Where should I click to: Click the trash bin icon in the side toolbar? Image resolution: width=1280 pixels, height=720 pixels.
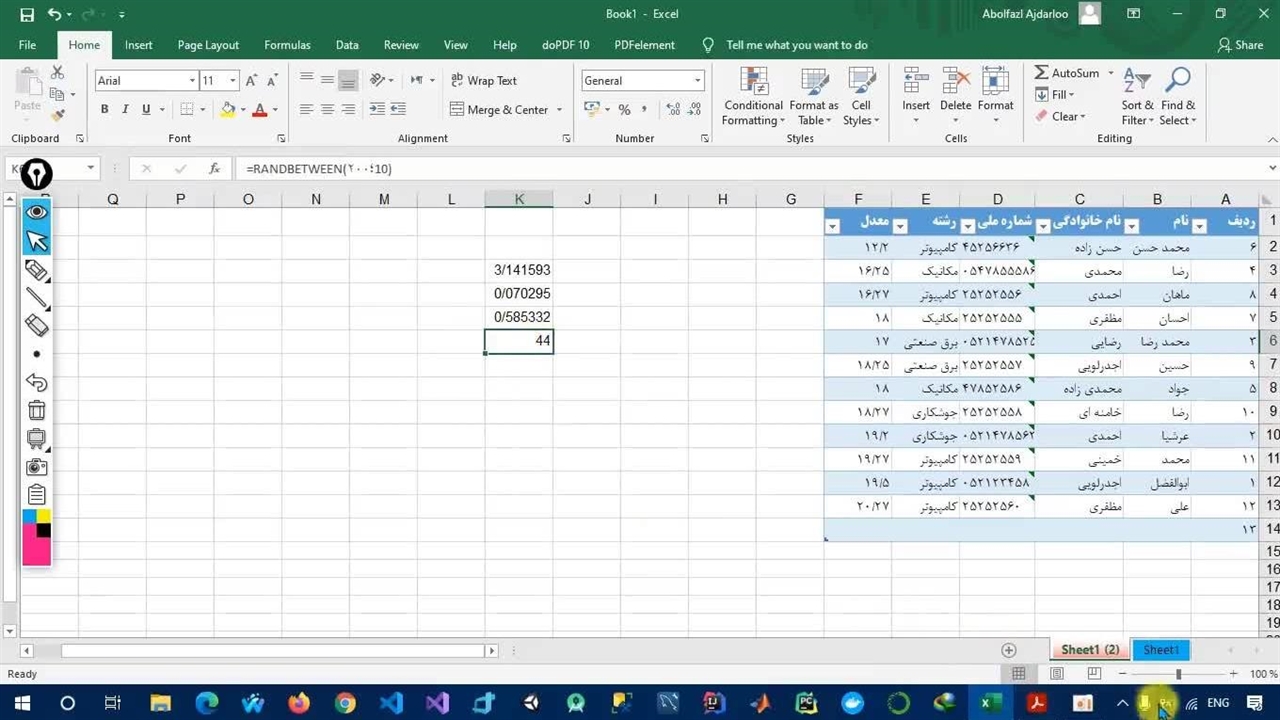[36, 410]
